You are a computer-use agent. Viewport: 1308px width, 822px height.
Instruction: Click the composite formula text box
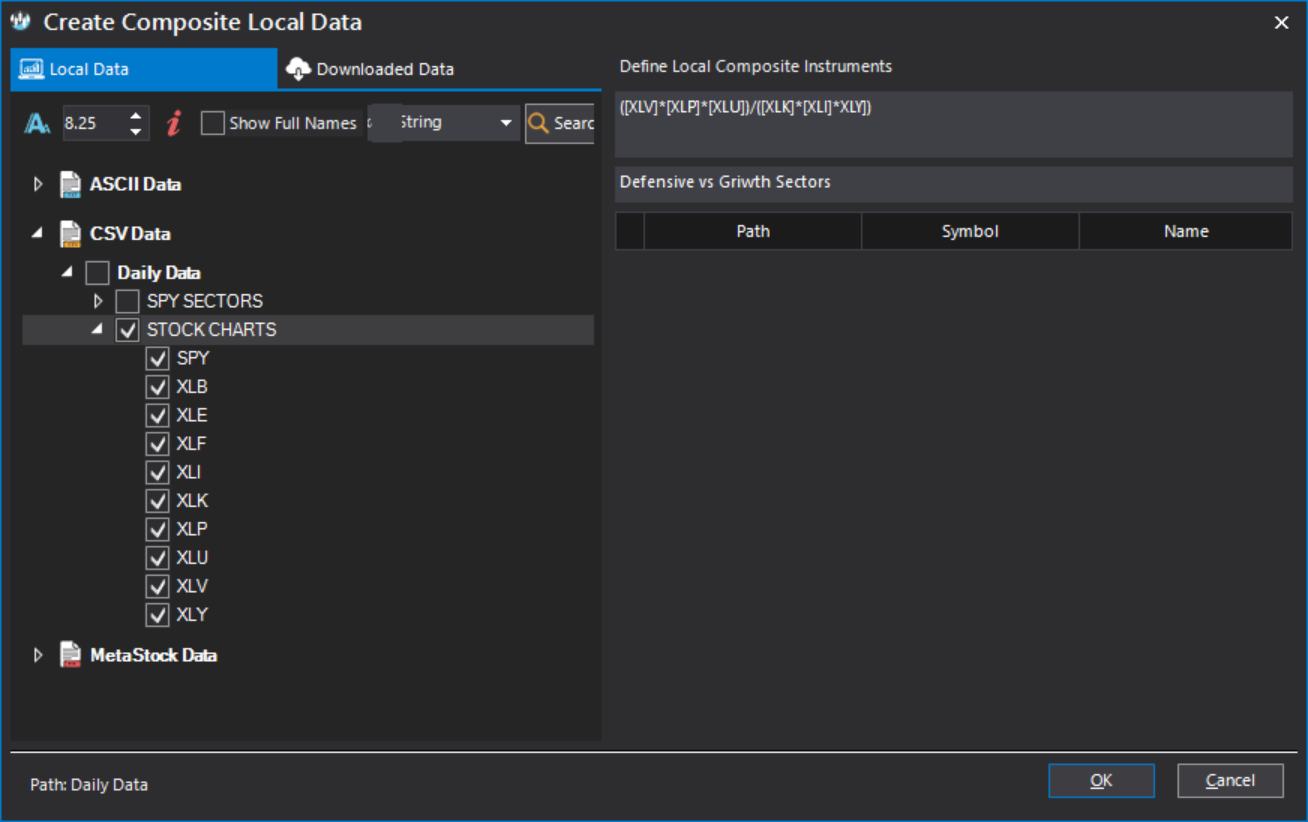[x=954, y=124]
